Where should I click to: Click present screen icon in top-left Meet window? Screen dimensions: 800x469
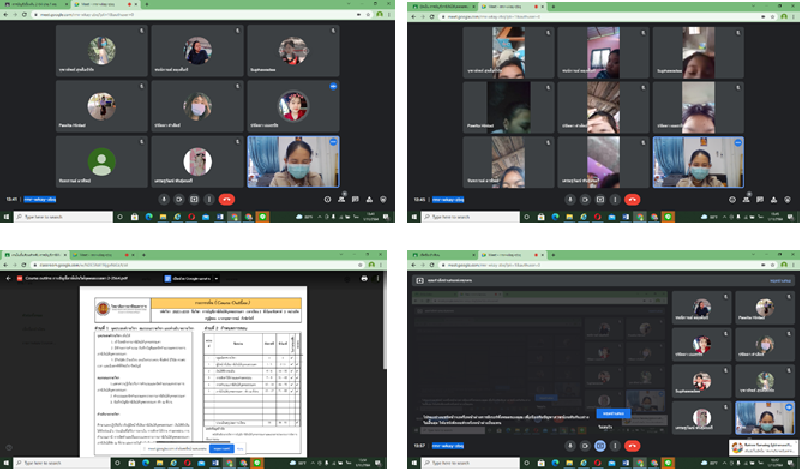tap(194, 199)
